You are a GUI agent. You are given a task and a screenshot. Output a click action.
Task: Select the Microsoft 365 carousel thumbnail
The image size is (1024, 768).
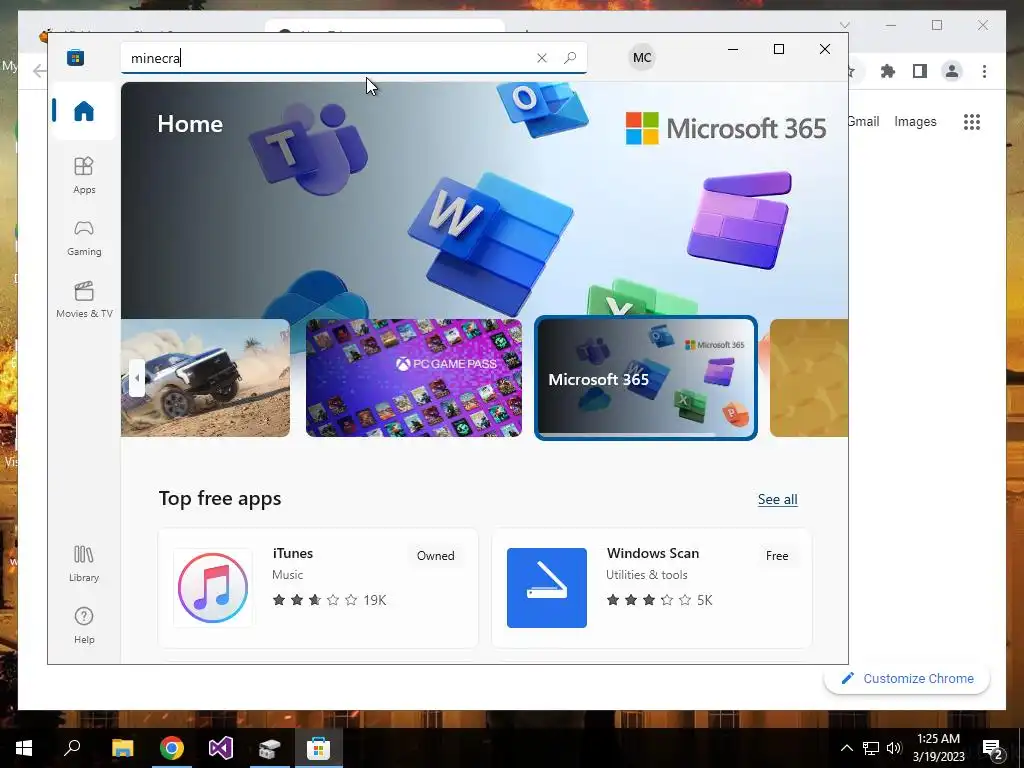click(x=645, y=377)
